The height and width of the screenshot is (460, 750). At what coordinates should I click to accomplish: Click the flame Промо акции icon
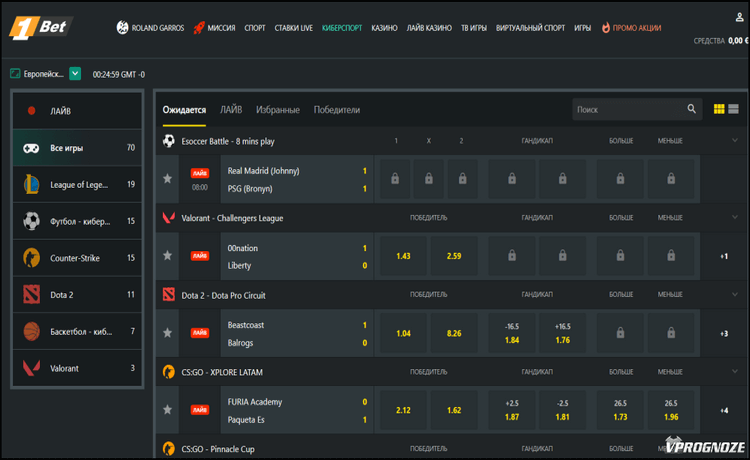click(x=606, y=28)
